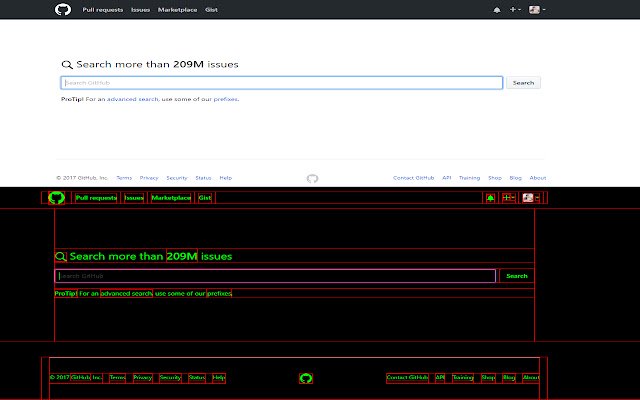Click green Terms in dark copy footer
This screenshot has width=640, height=400.
point(117,378)
